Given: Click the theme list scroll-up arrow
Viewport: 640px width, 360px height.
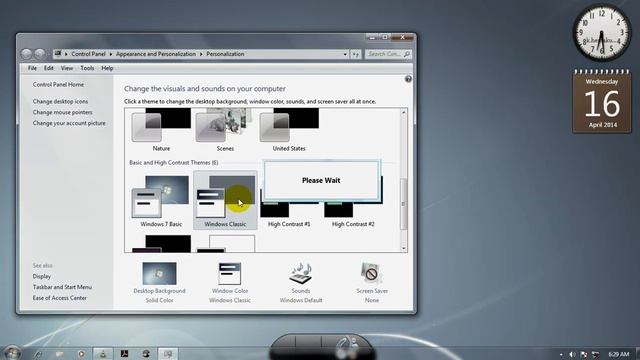Looking at the screenshot, I should tap(404, 112).
